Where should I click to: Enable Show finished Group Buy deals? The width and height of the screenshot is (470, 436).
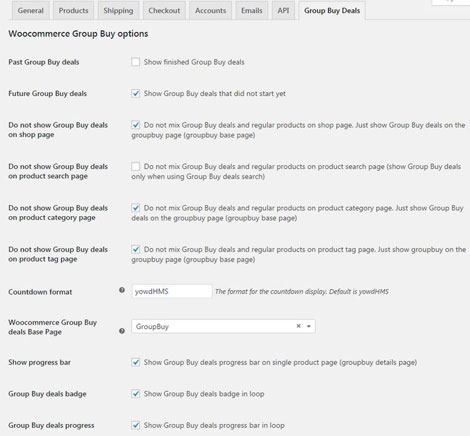pyautogui.click(x=135, y=62)
